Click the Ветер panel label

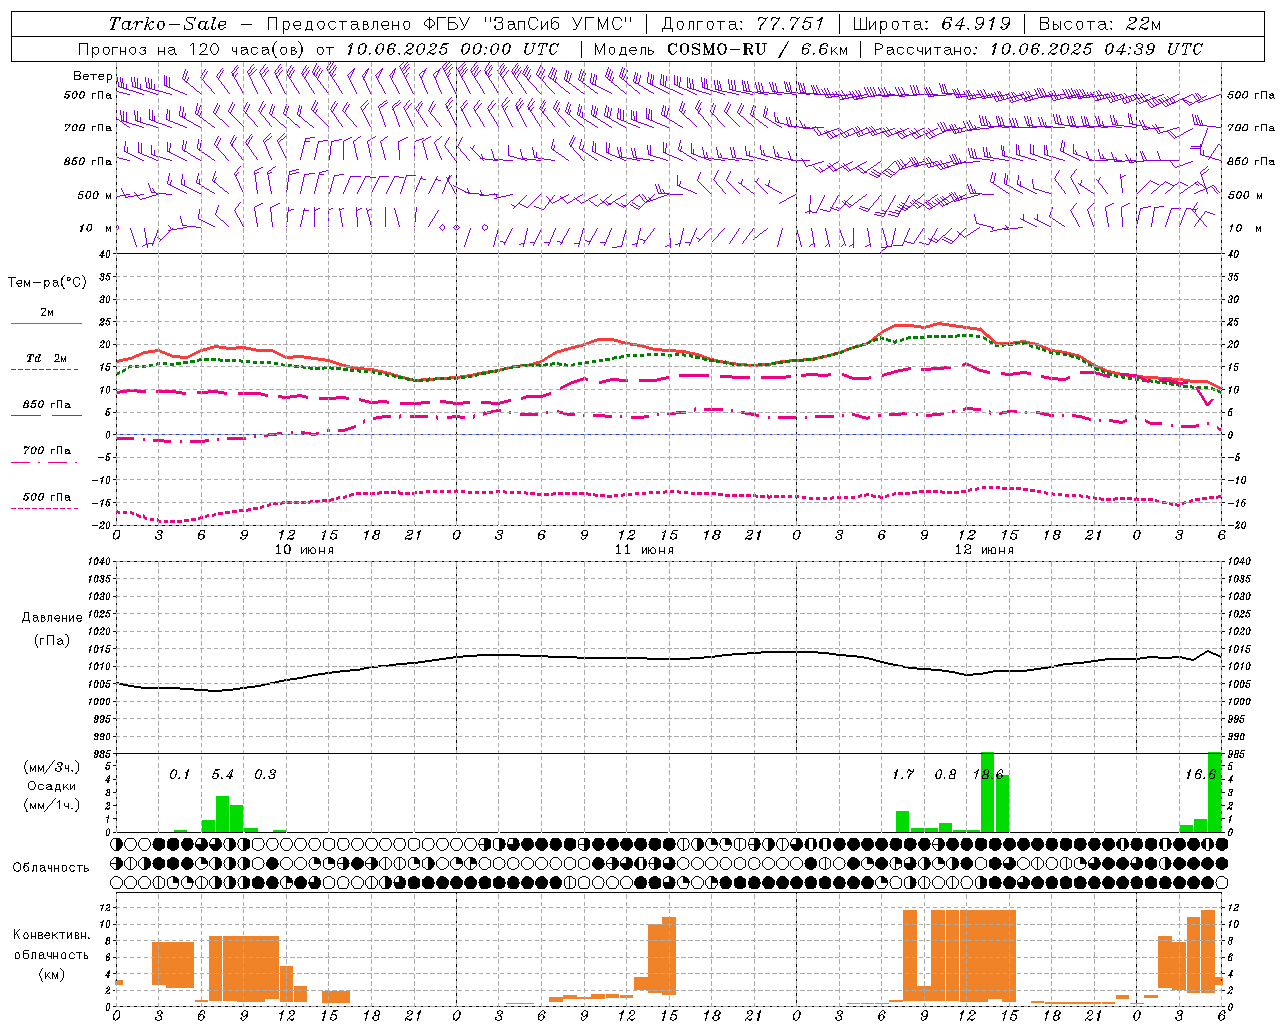pos(93,76)
